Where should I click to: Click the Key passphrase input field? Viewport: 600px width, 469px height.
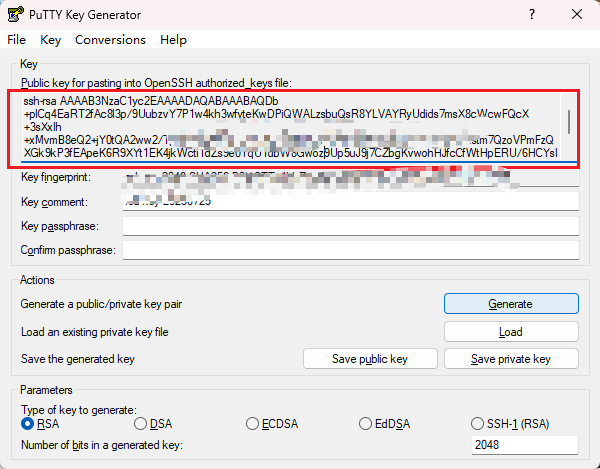click(350, 226)
